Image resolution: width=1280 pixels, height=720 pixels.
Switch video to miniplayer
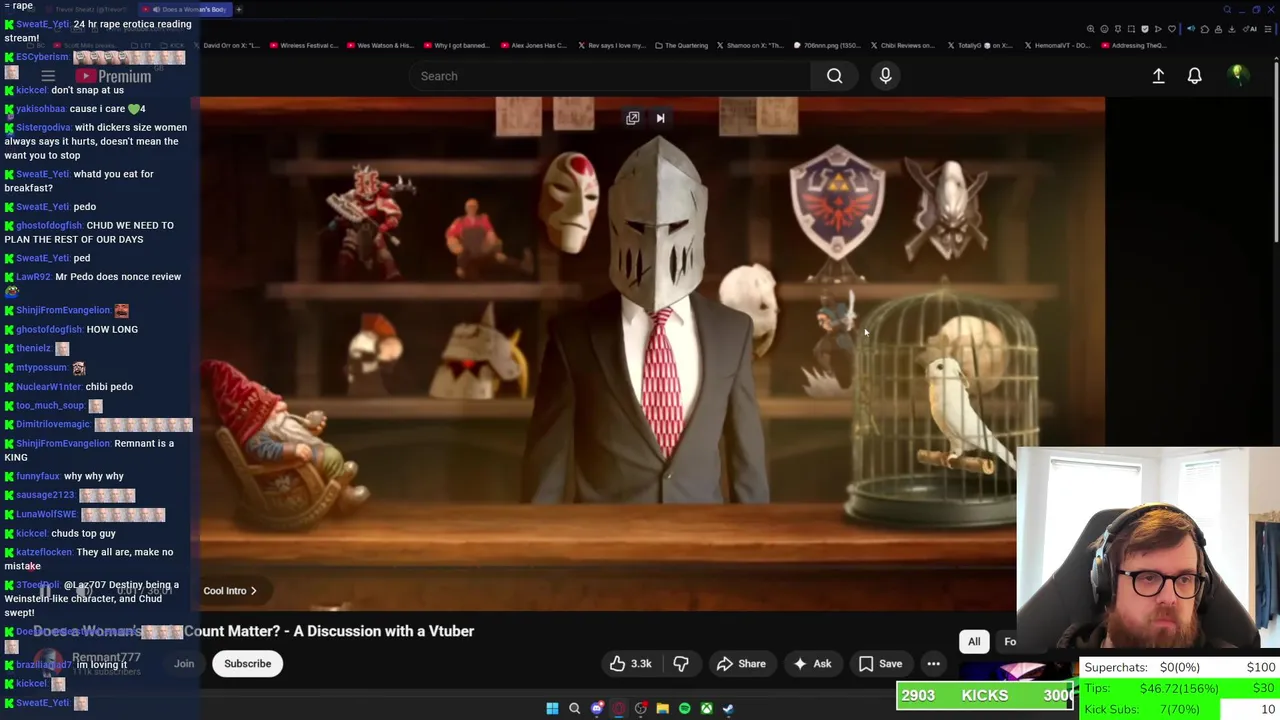[x=632, y=118]
